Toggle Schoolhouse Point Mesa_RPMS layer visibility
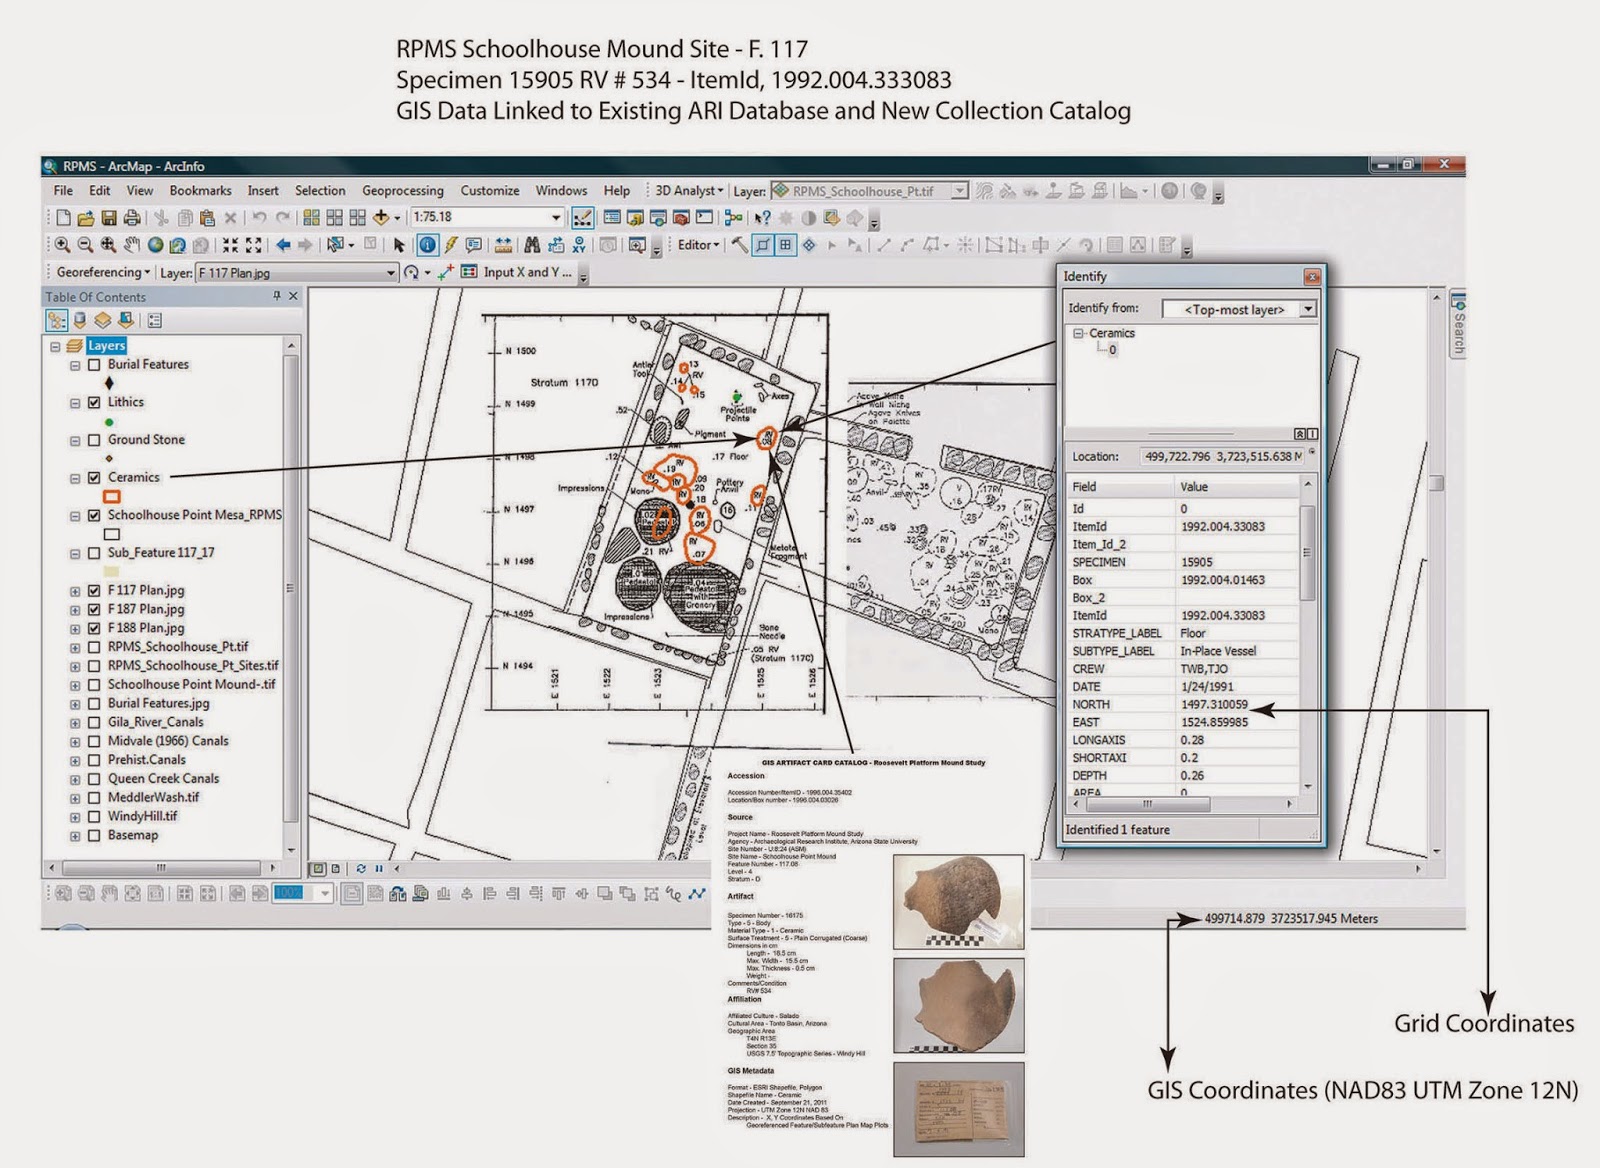Screen dimensions: 1600x1168 pyautogui.click(x=94, y=516)
